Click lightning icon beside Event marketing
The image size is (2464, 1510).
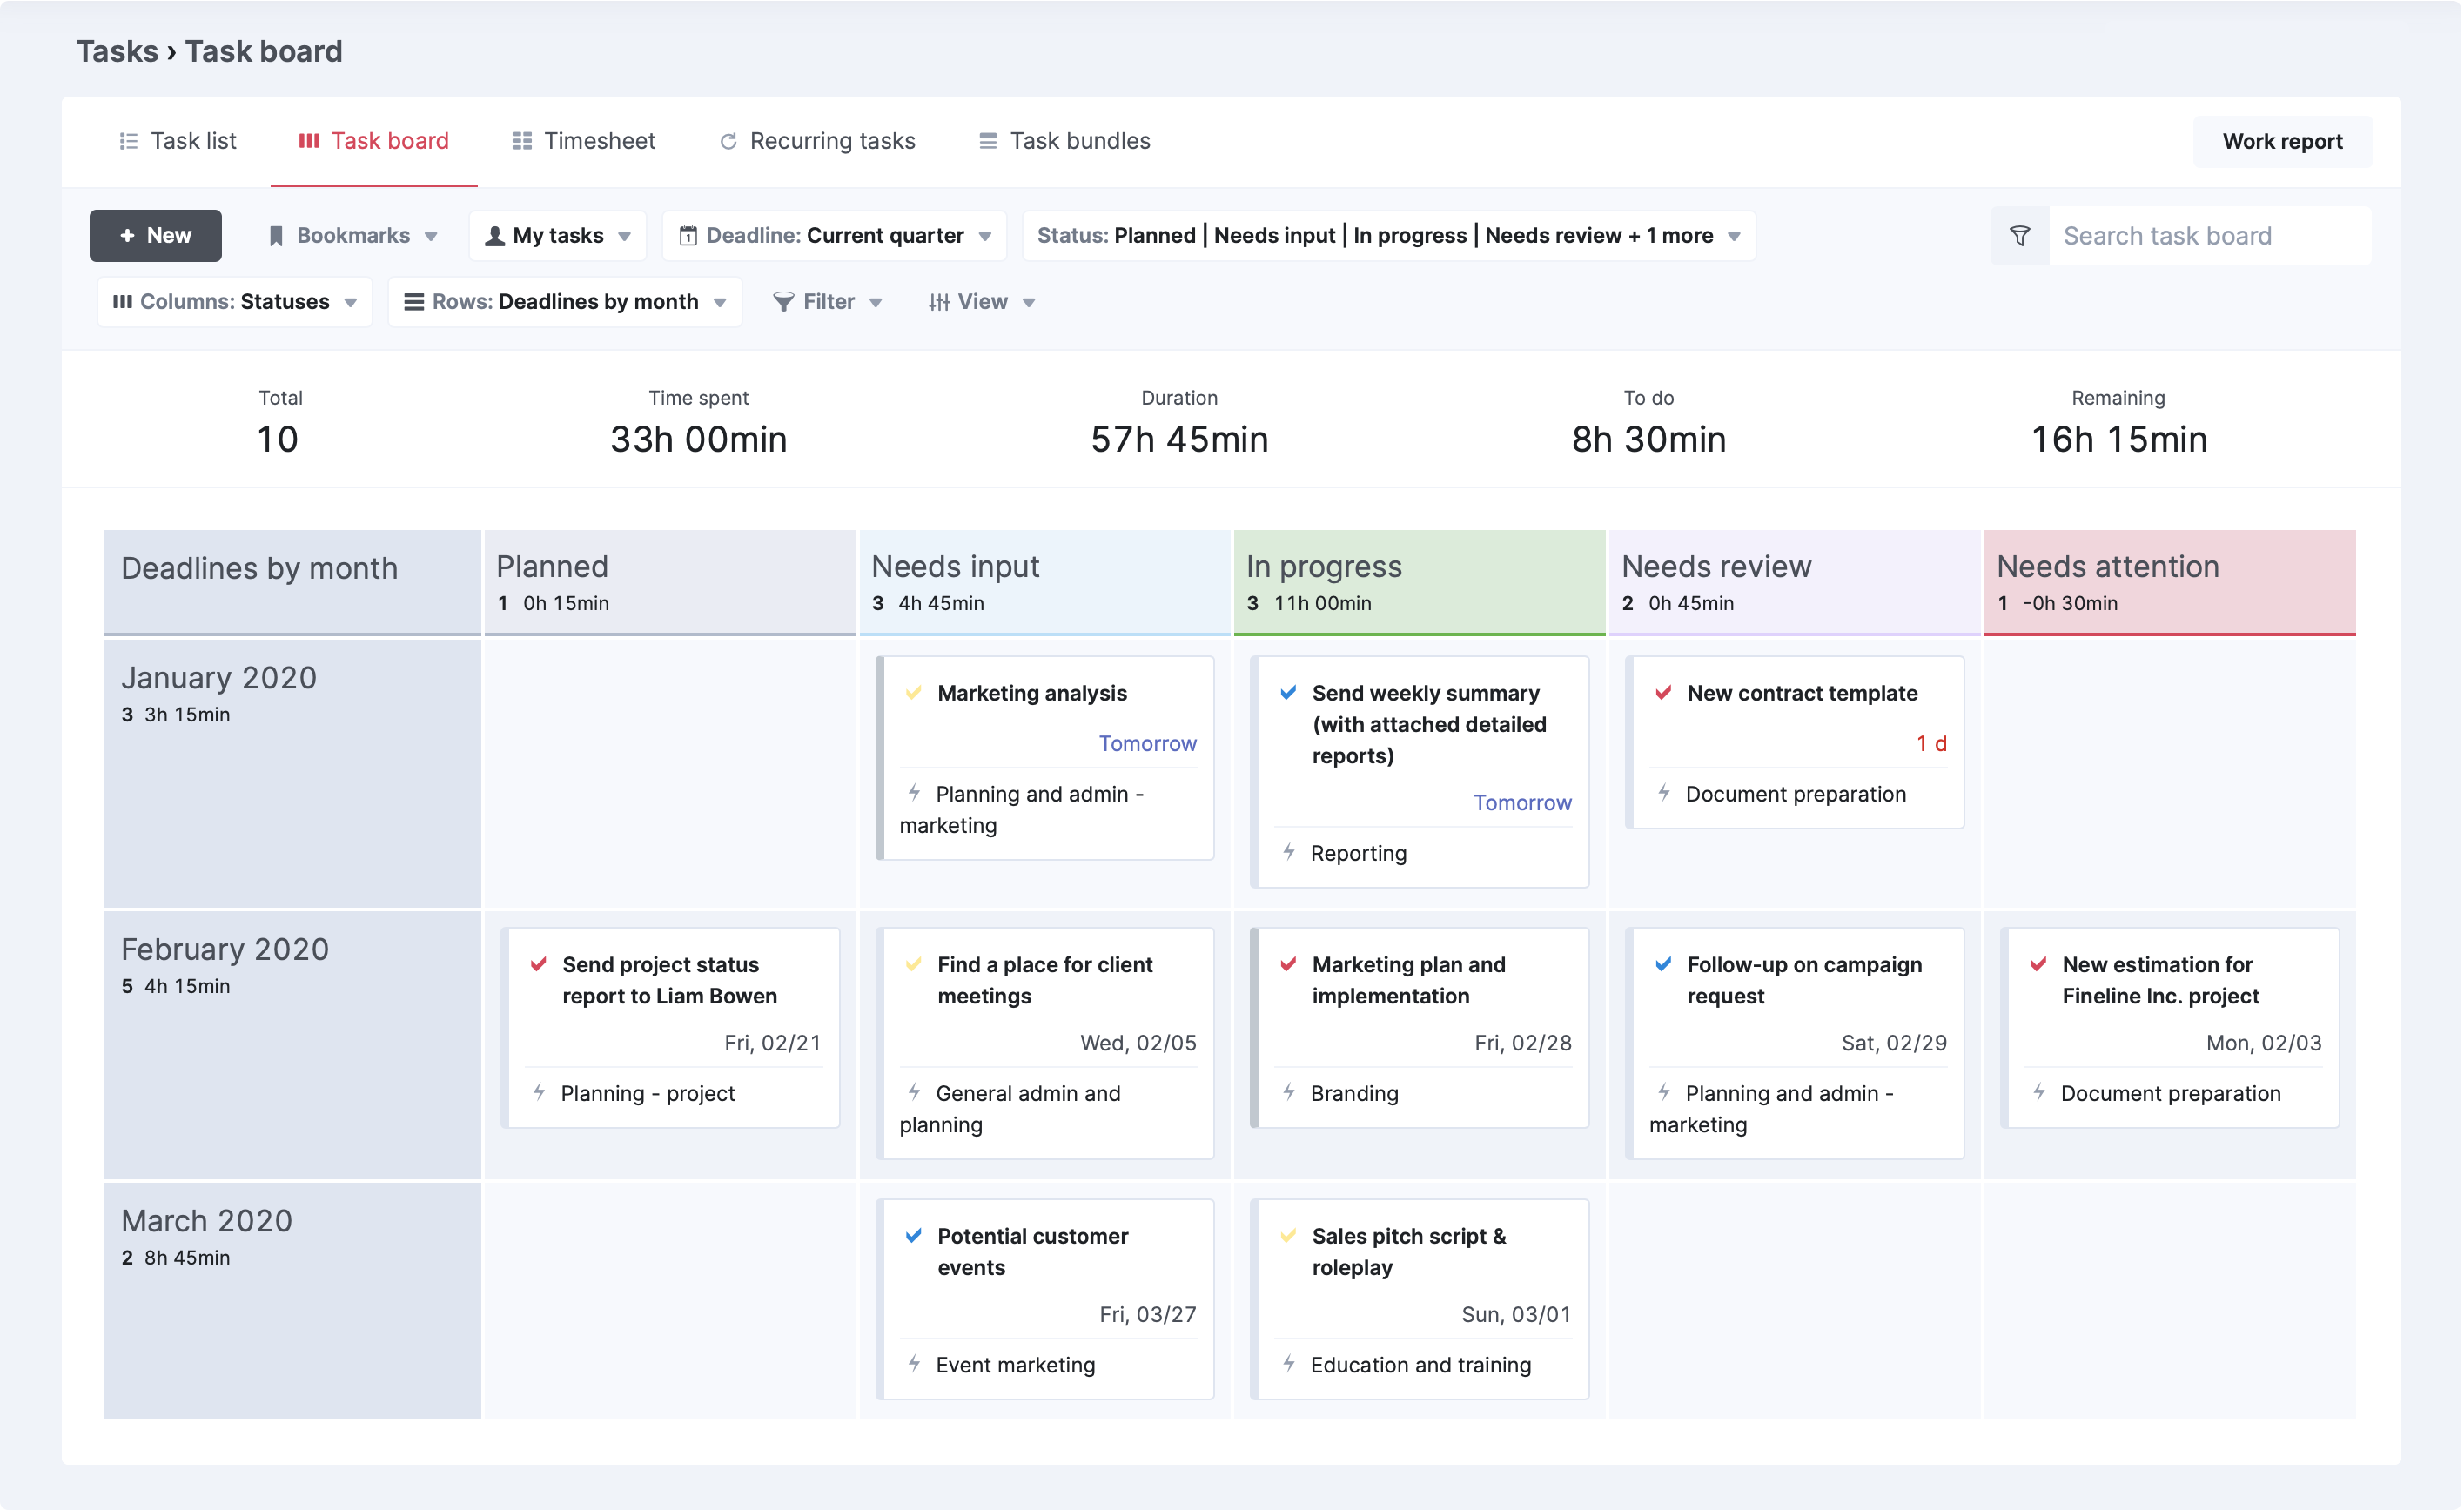914,1364
